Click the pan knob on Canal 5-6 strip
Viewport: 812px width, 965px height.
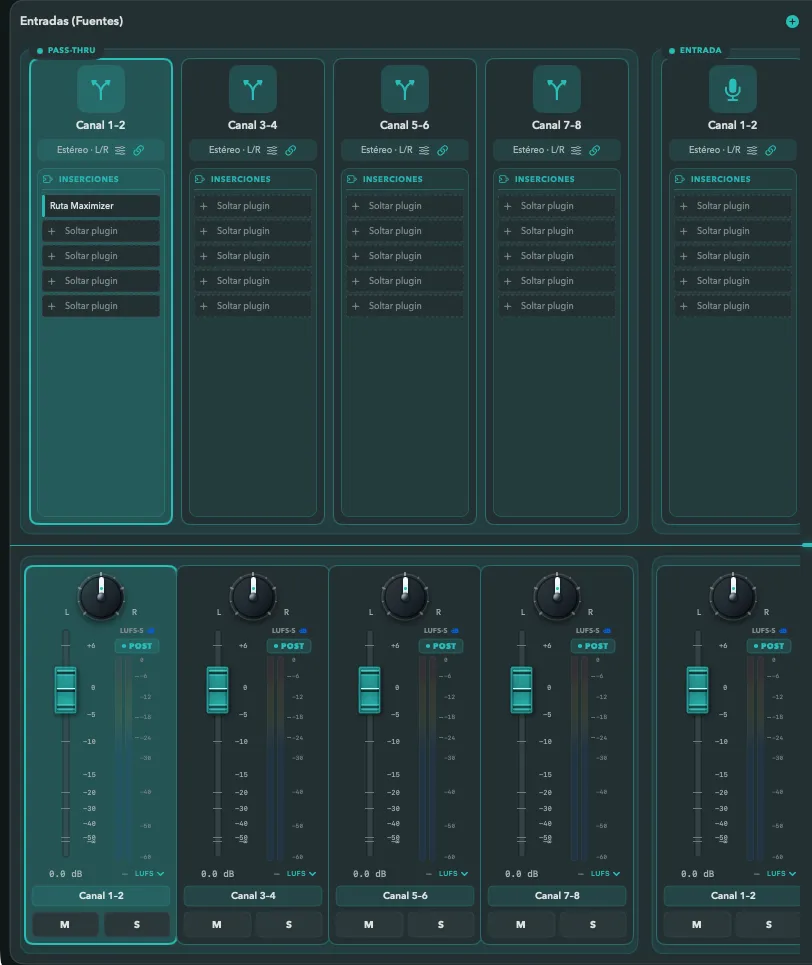click(x=405, y=596)
